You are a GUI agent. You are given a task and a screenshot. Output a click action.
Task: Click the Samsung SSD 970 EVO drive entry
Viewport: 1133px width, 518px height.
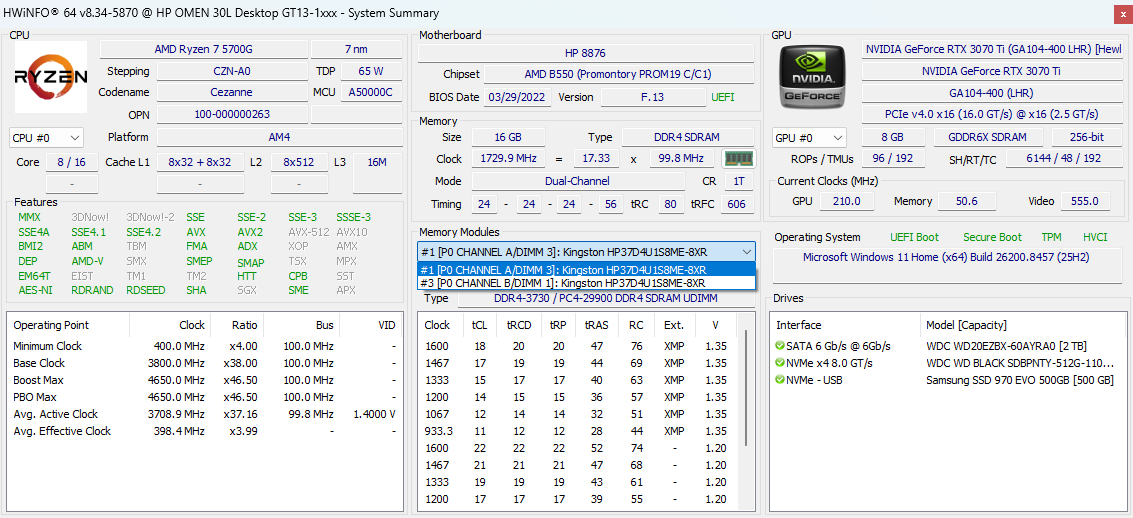(x=1020, y=380)
